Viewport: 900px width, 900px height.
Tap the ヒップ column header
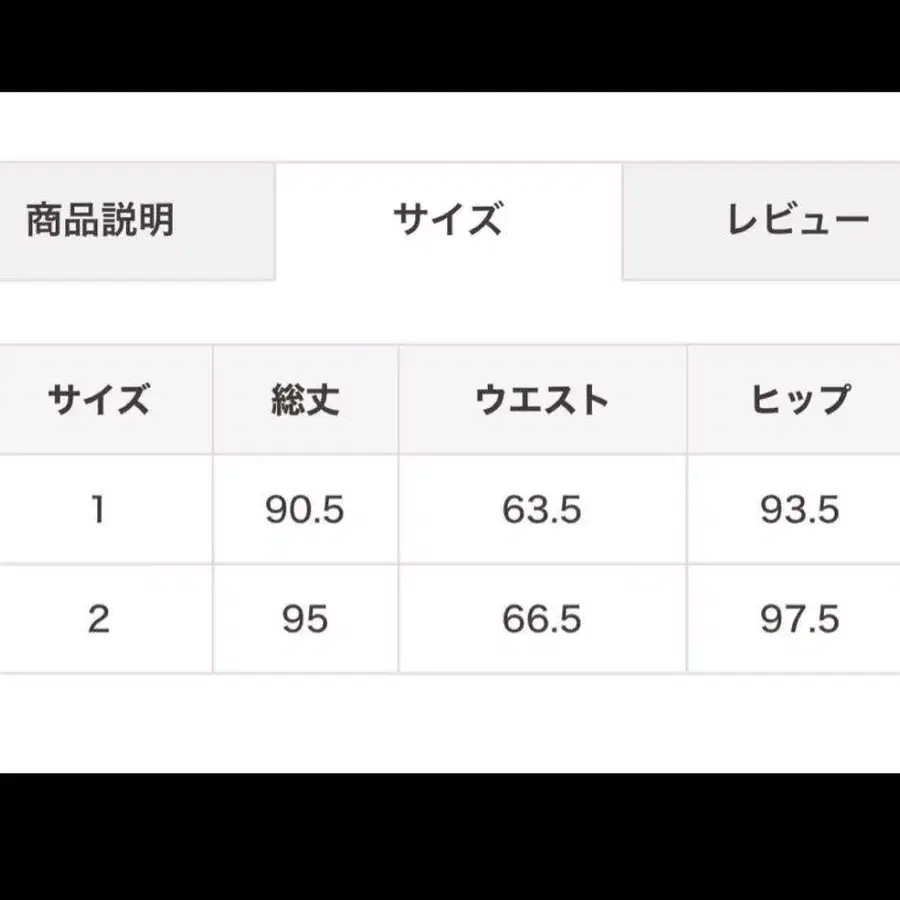tap(799, 400)
